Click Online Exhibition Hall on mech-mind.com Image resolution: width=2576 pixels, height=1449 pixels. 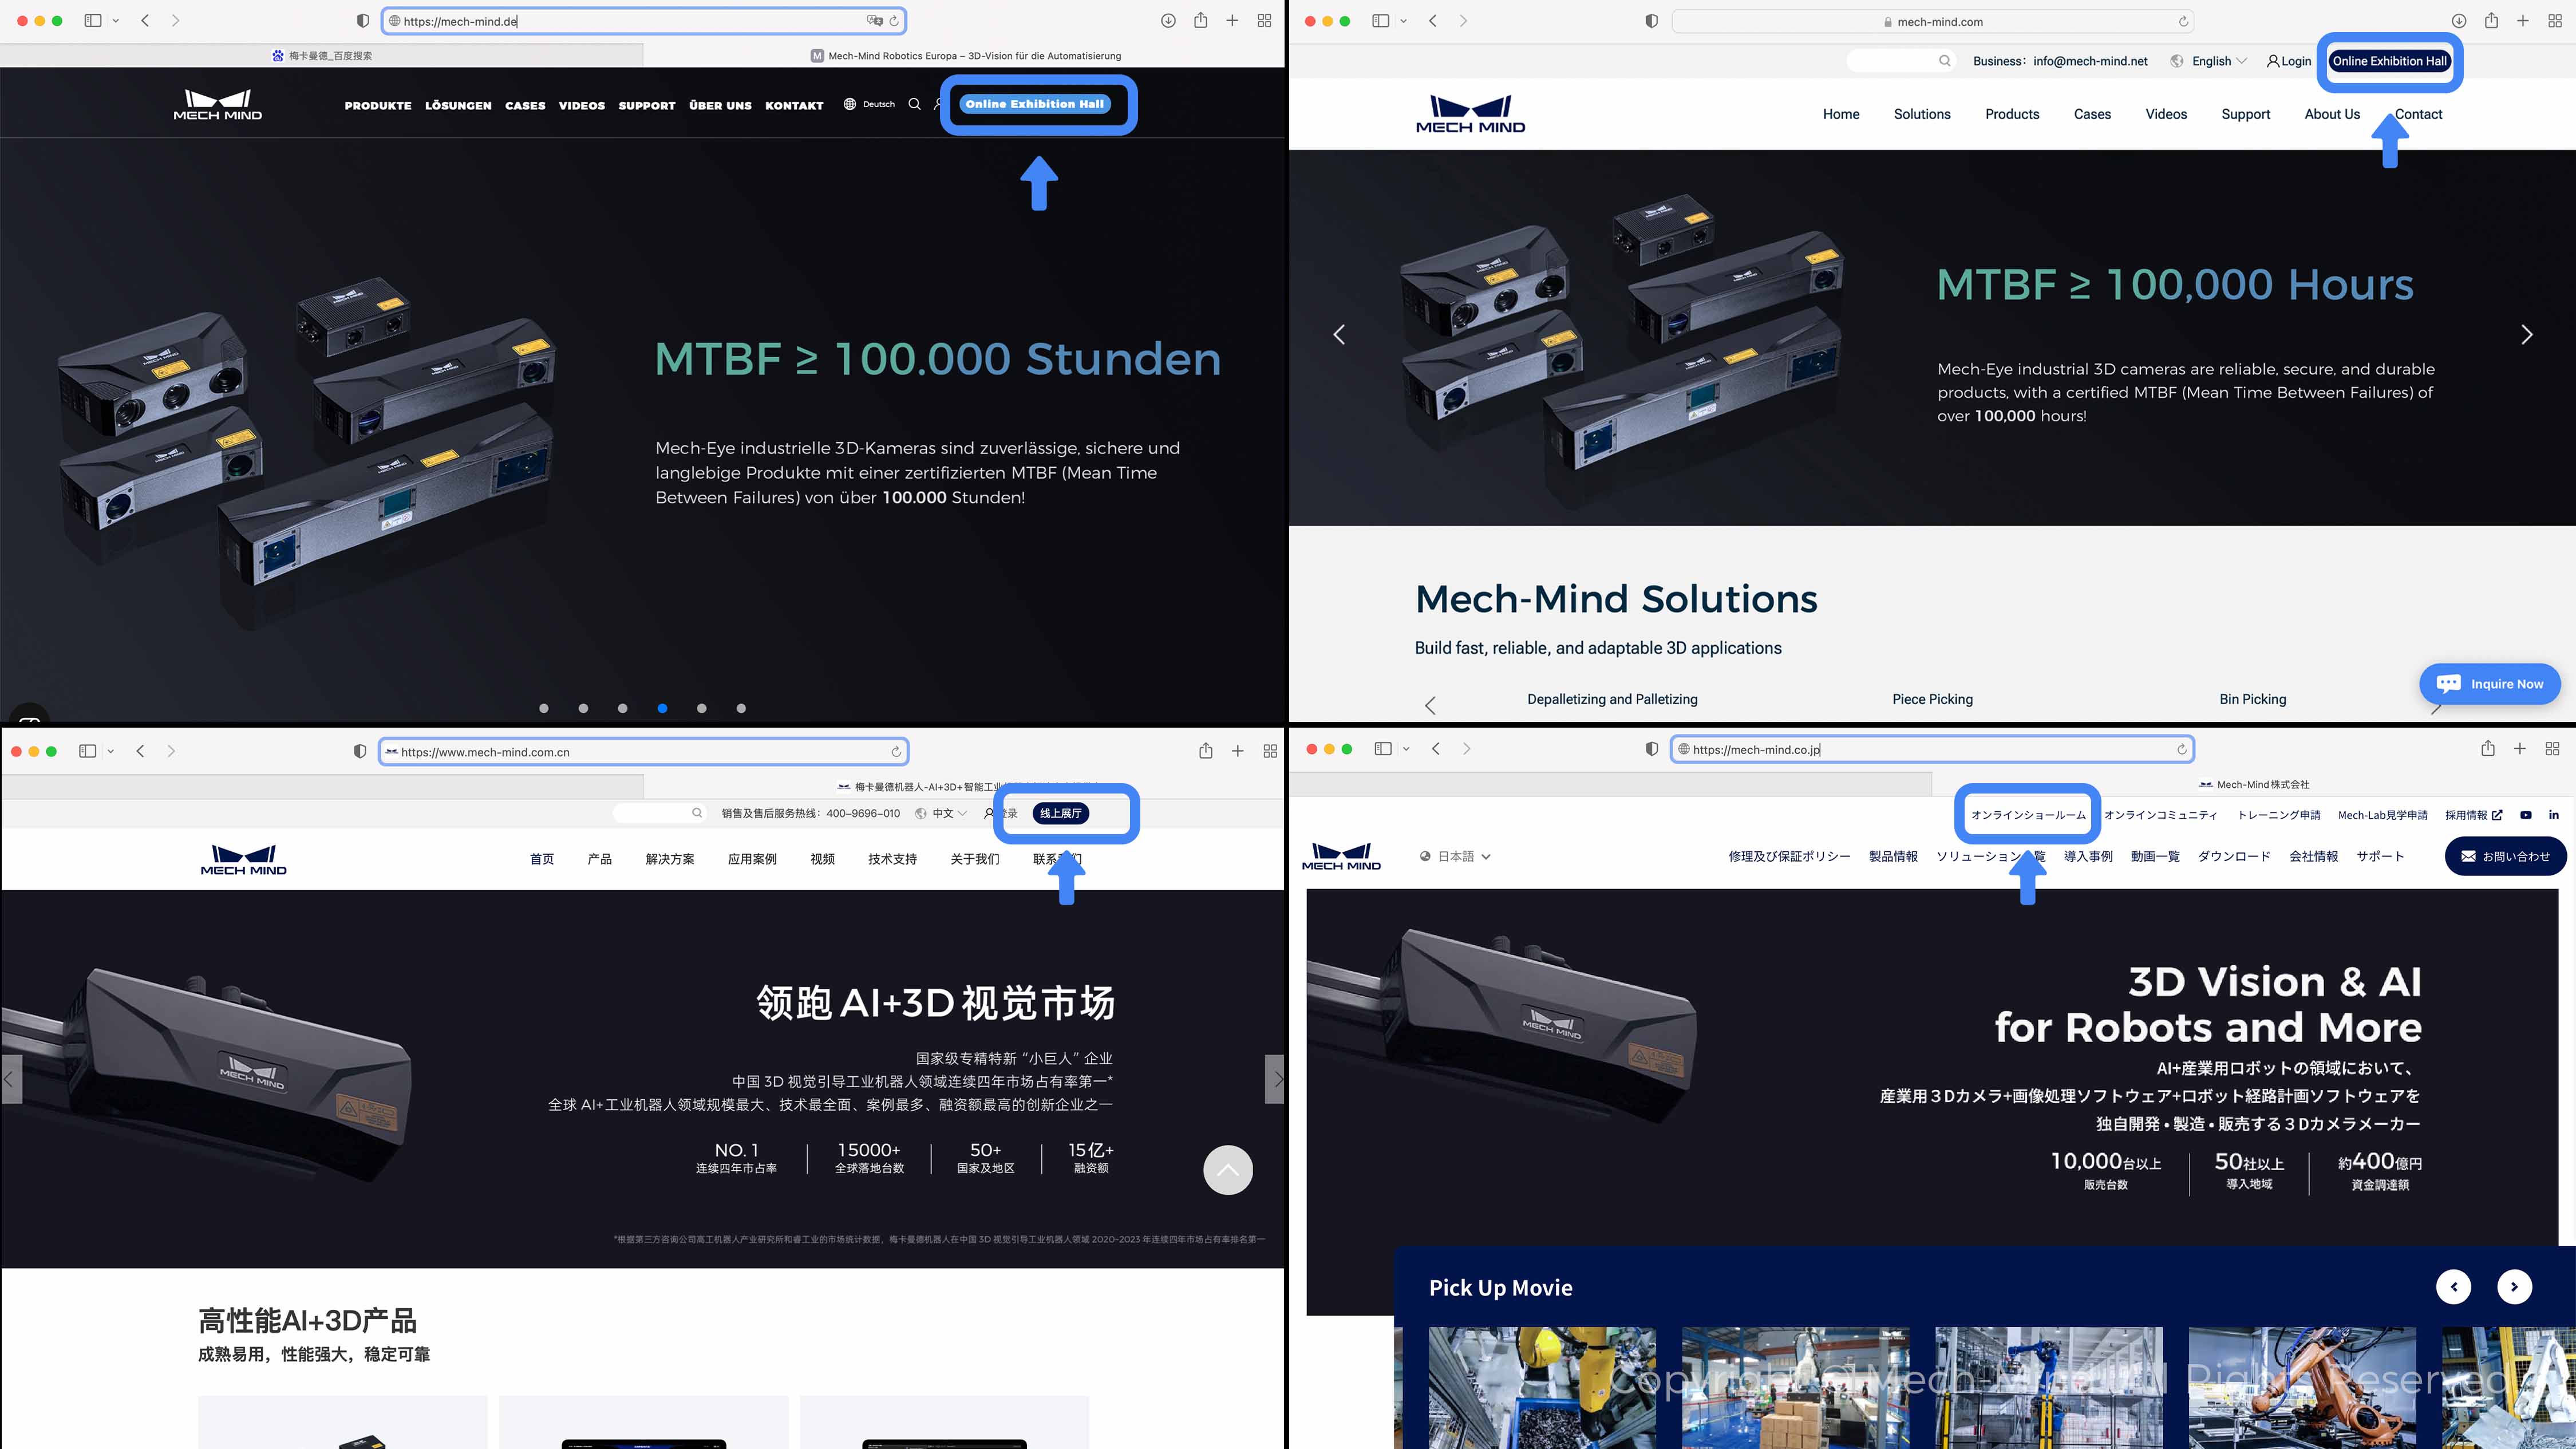click(2389, 61)
